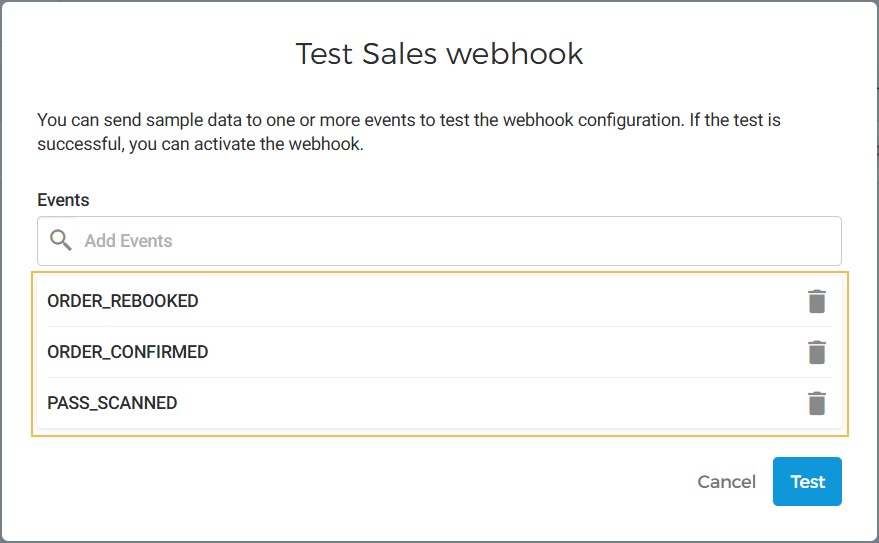Delete the ORDER_REBOOKED event using its trash icon
This screenshot has height=543, width=879.
tap(817, 301)
